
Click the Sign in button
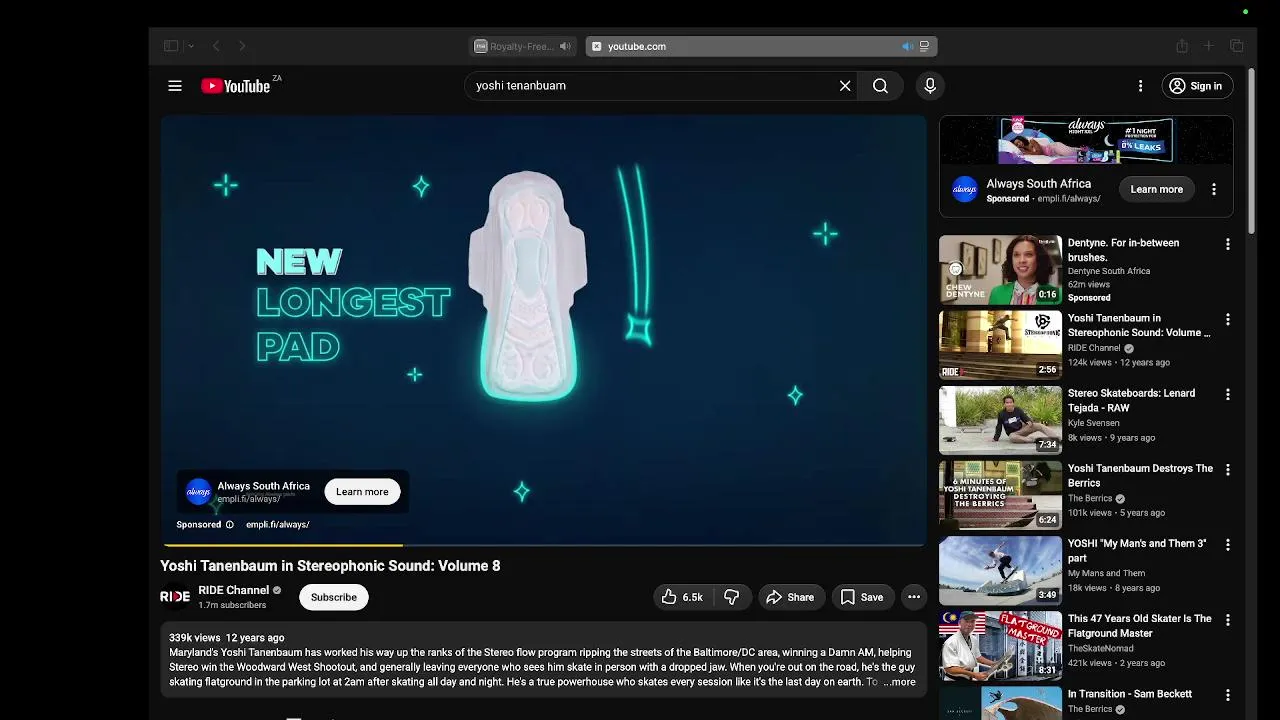click(x=1196, y=86)
